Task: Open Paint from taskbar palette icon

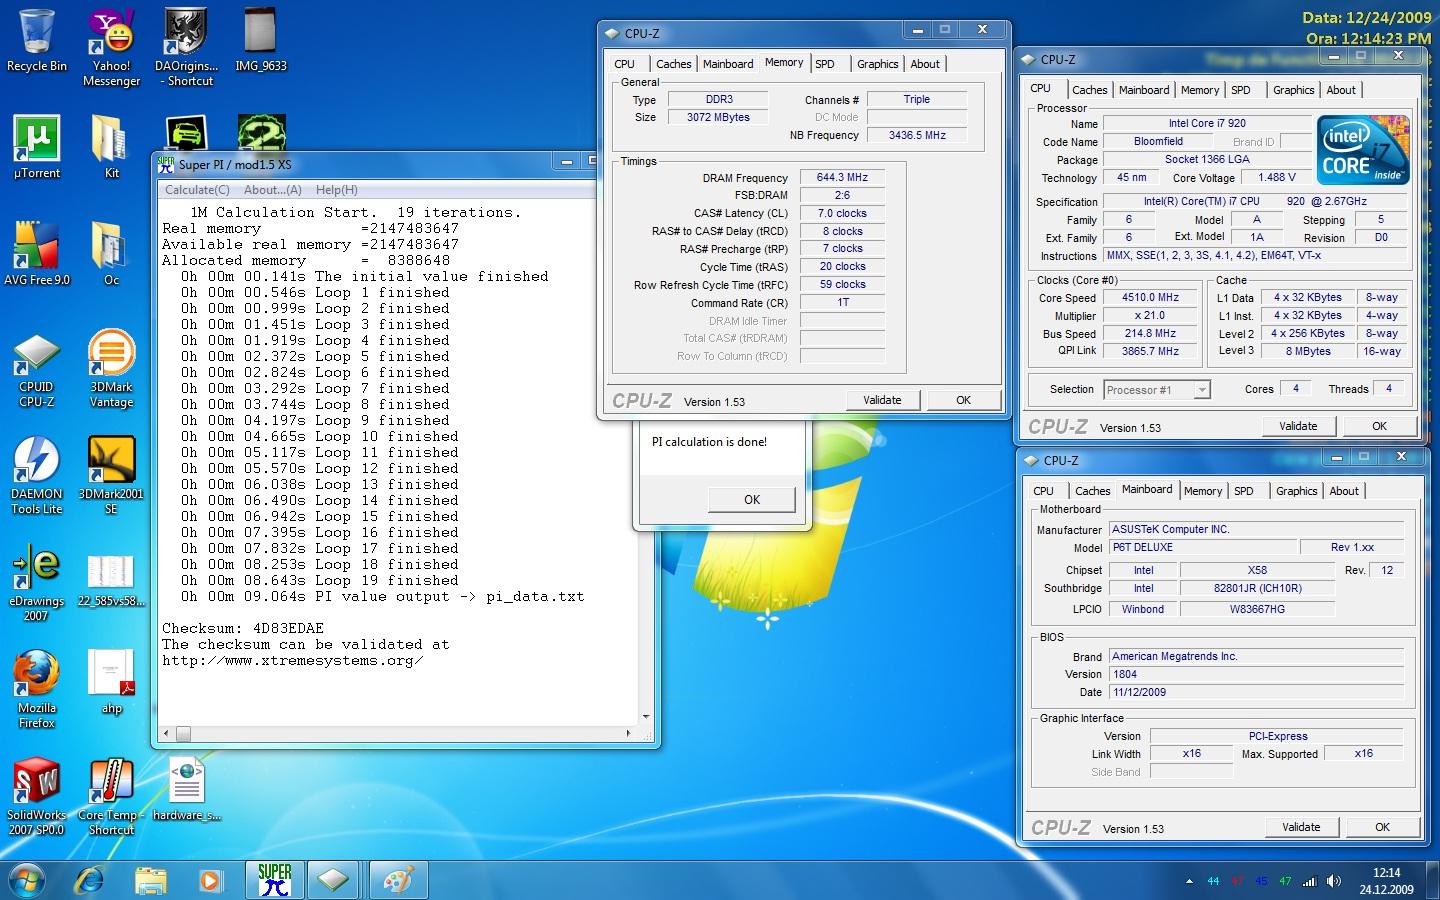Action: [397, 880]
